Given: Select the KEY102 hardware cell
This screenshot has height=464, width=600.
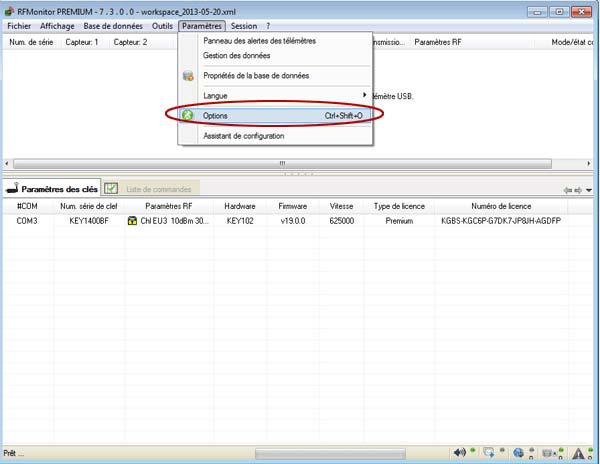Looking at the screenshot, I should [x=240, y=221].
